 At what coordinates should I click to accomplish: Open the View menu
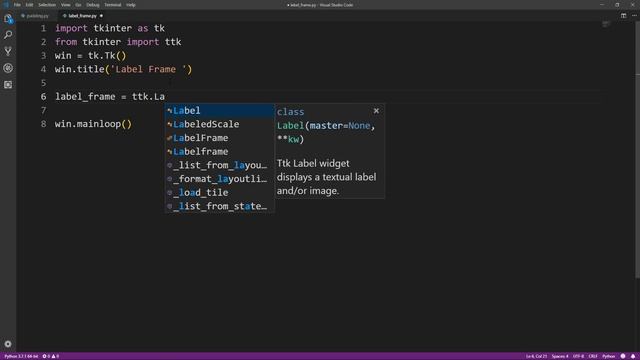(x=65, y=5)
